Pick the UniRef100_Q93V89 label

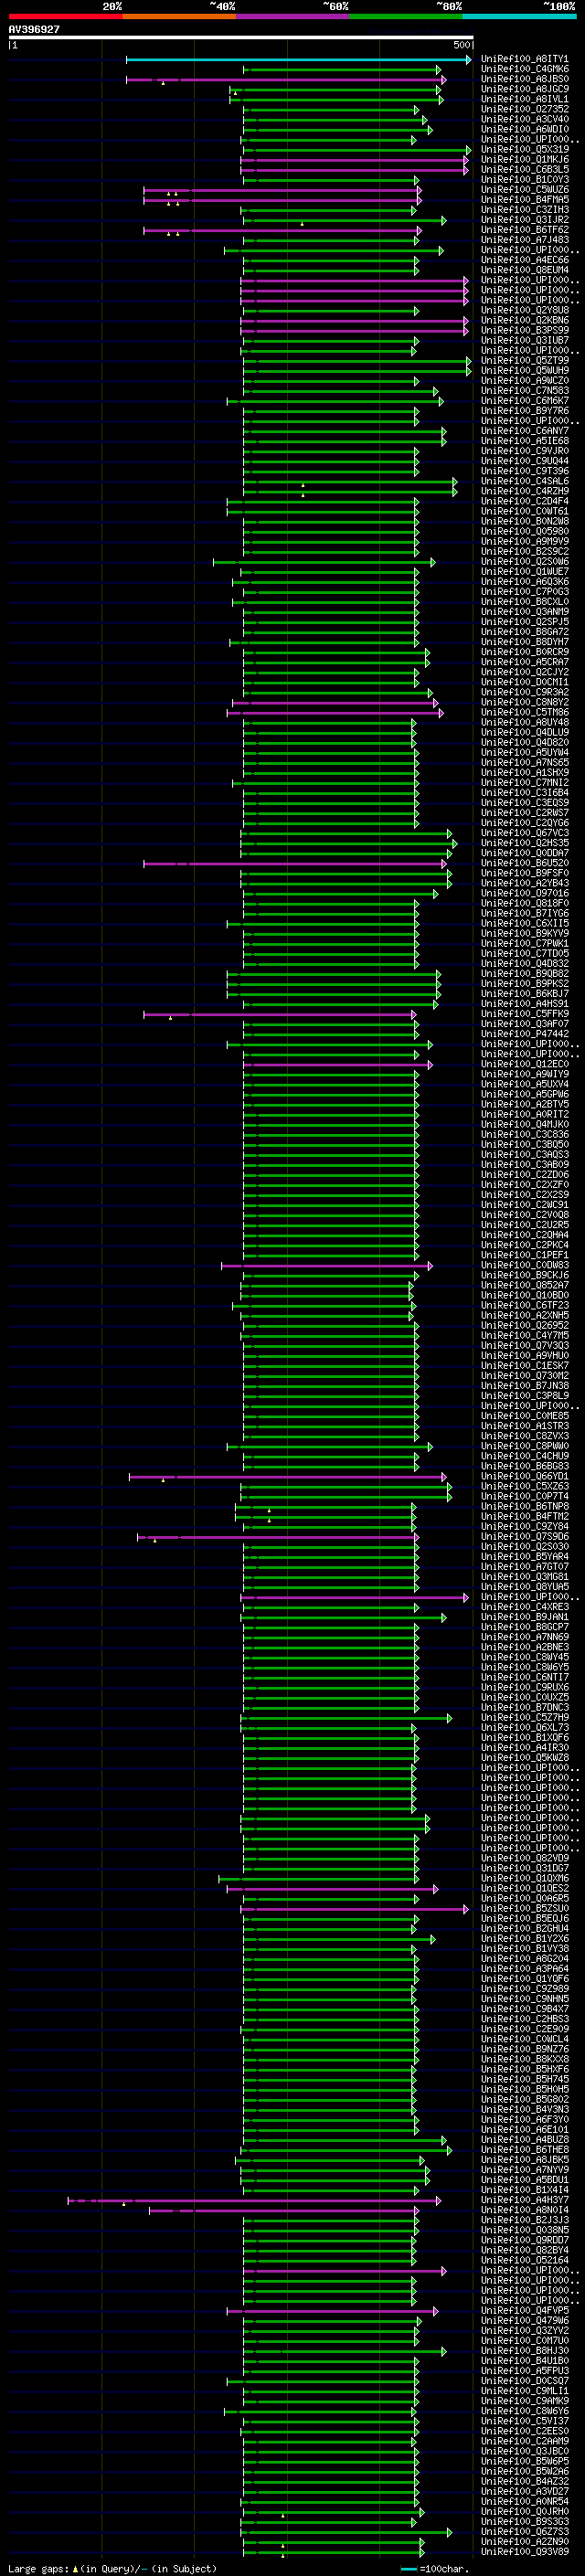pos(524,2552)
